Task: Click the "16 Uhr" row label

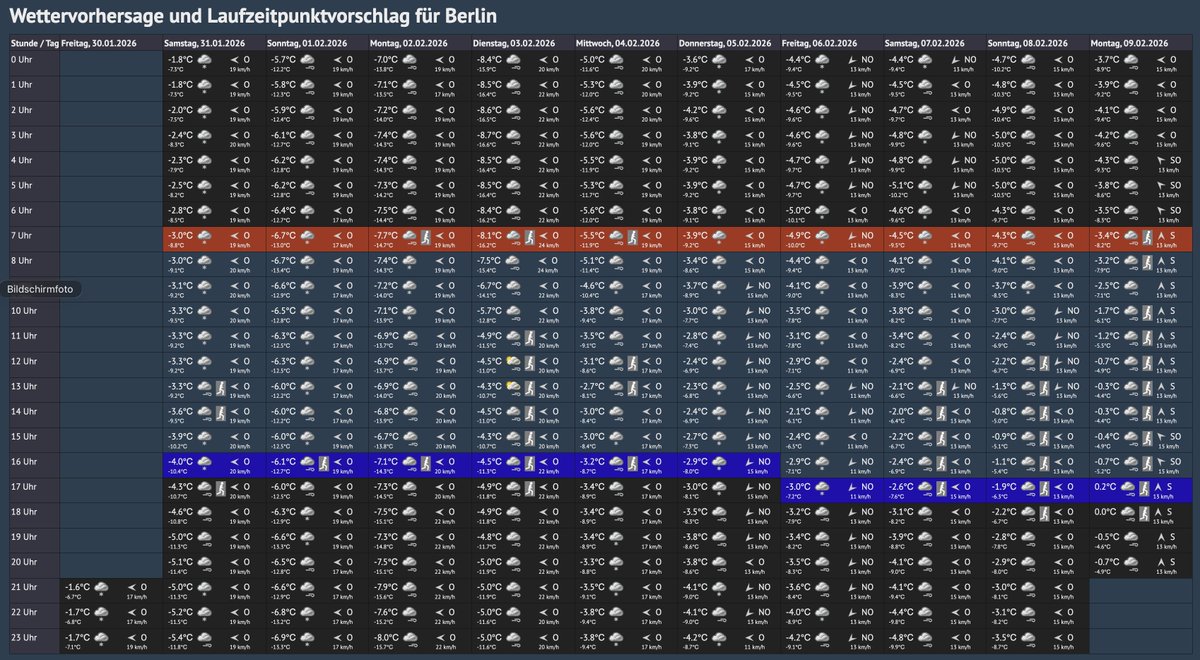Action: click(x=23, y=461)
